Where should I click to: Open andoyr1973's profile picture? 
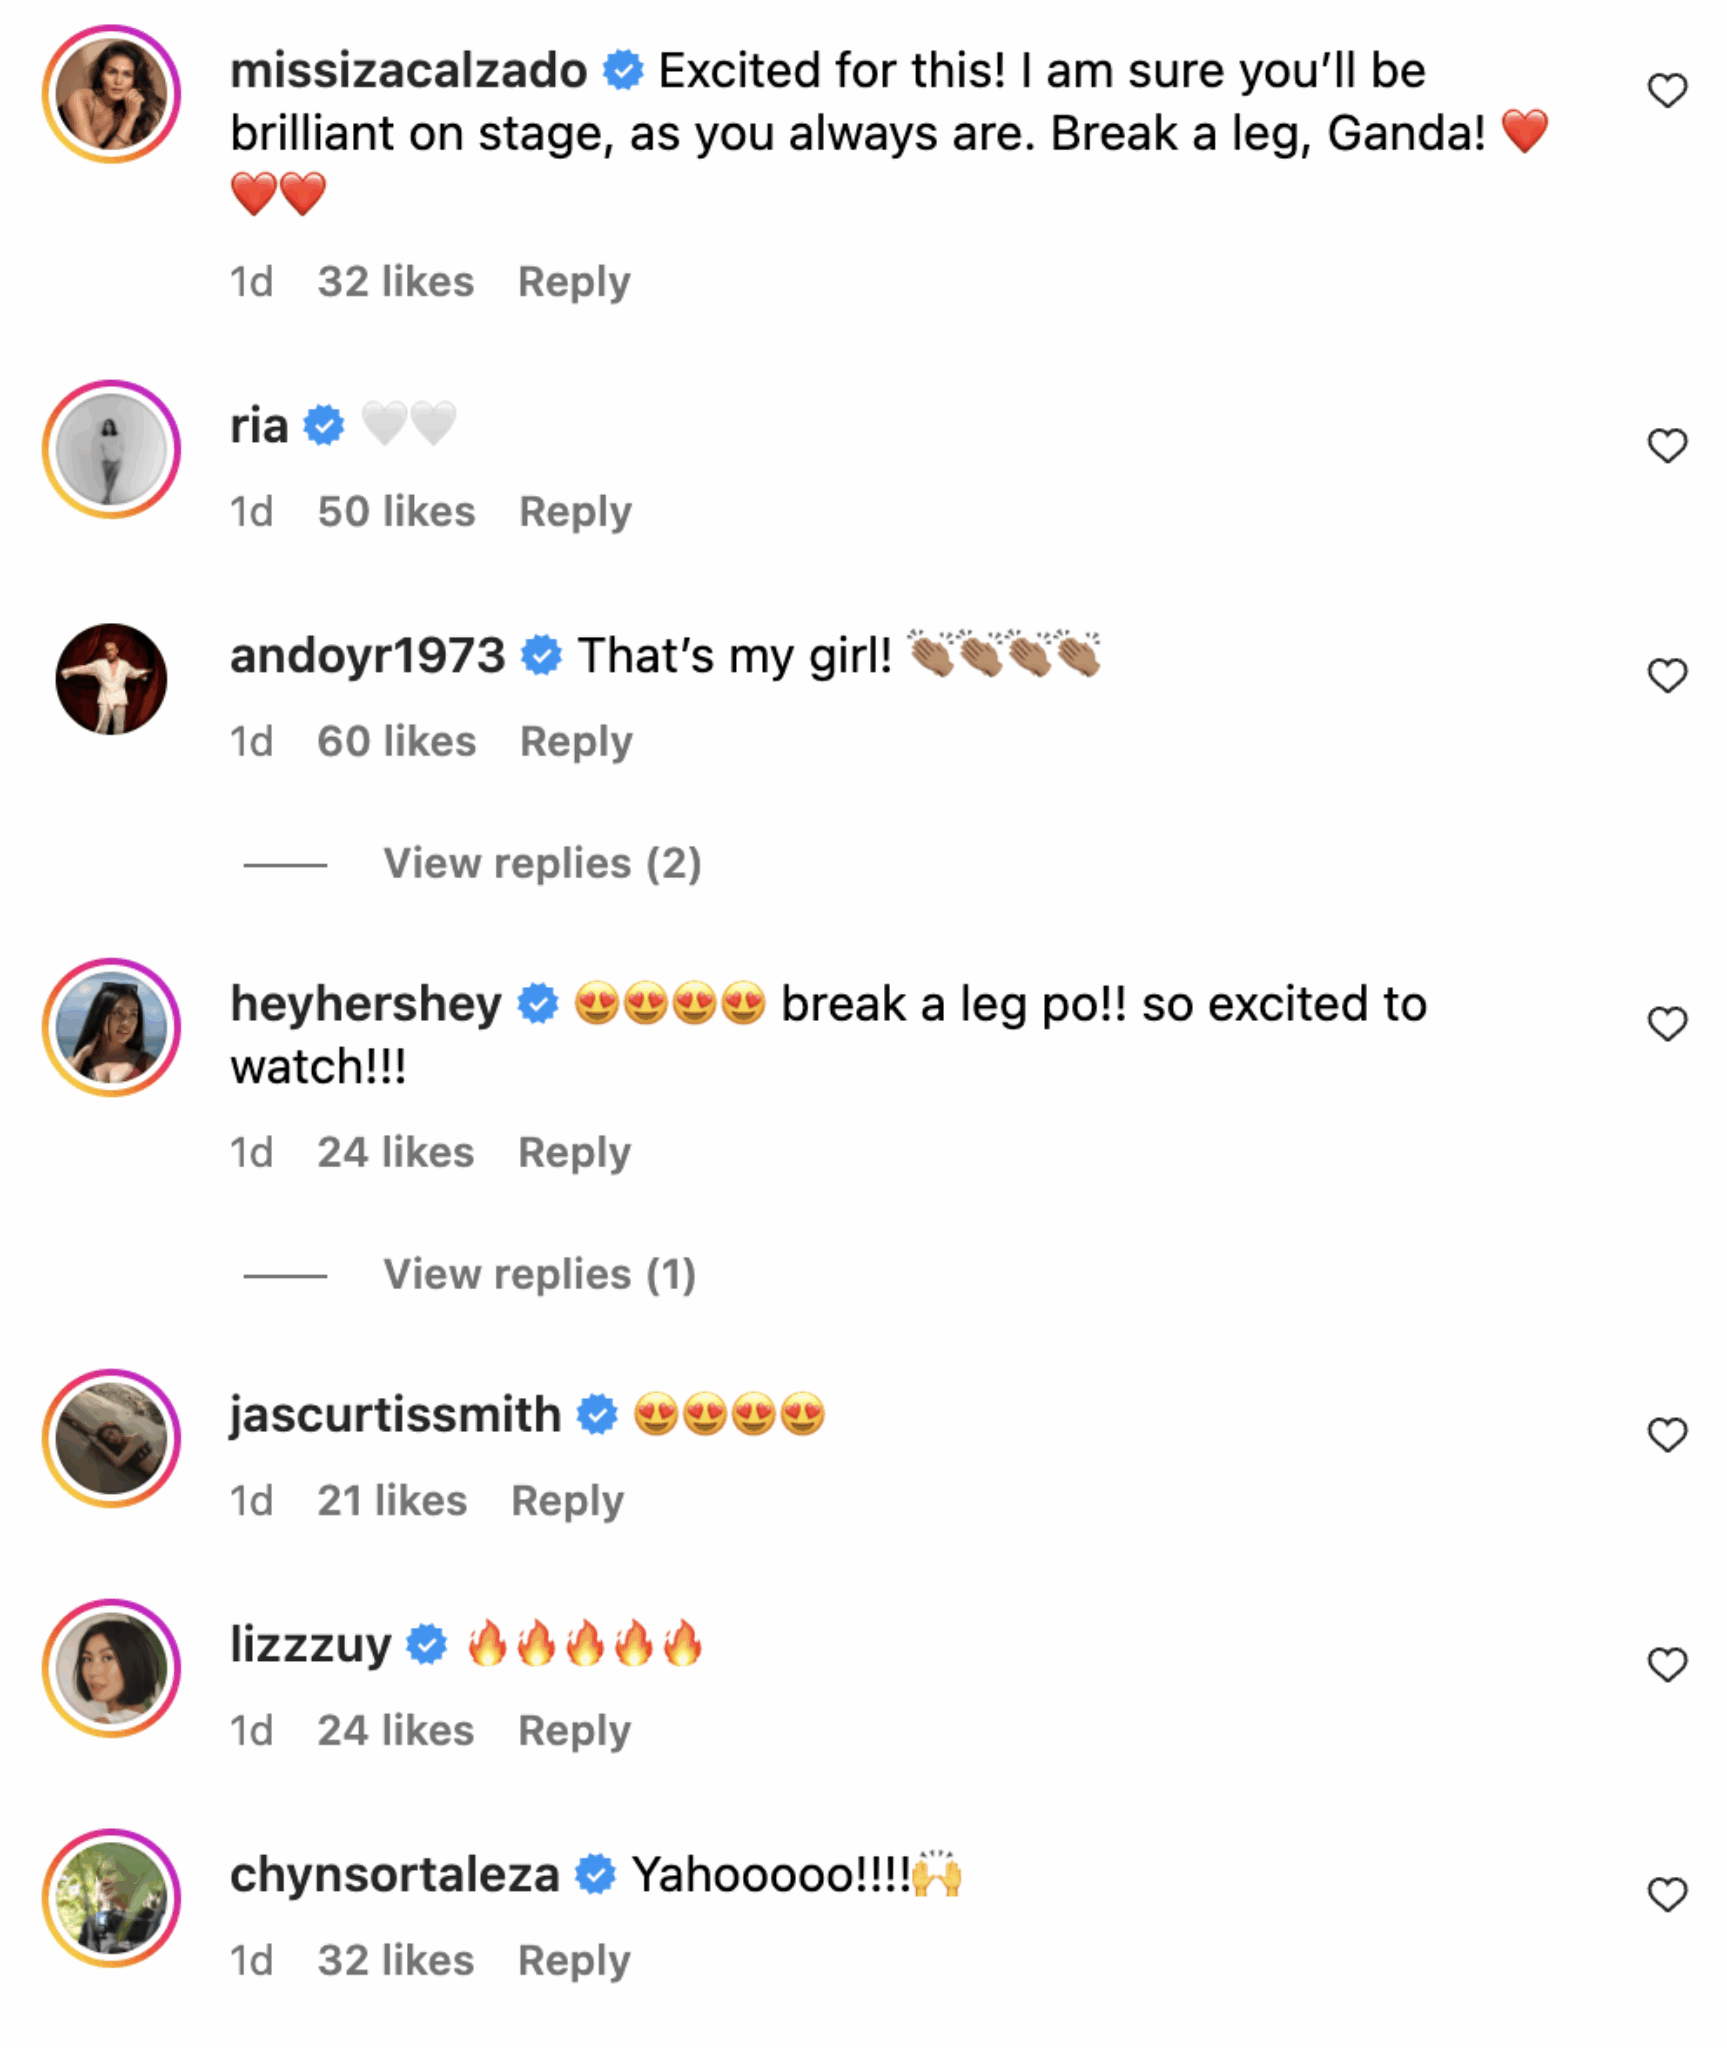tap(111, 679)
